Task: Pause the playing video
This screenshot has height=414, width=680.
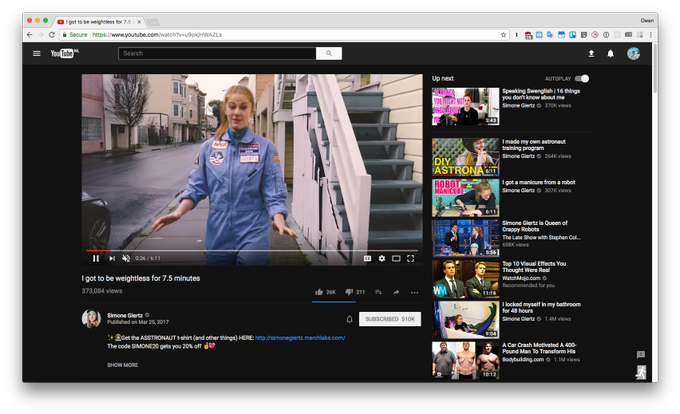Action: tap(96, 258)
